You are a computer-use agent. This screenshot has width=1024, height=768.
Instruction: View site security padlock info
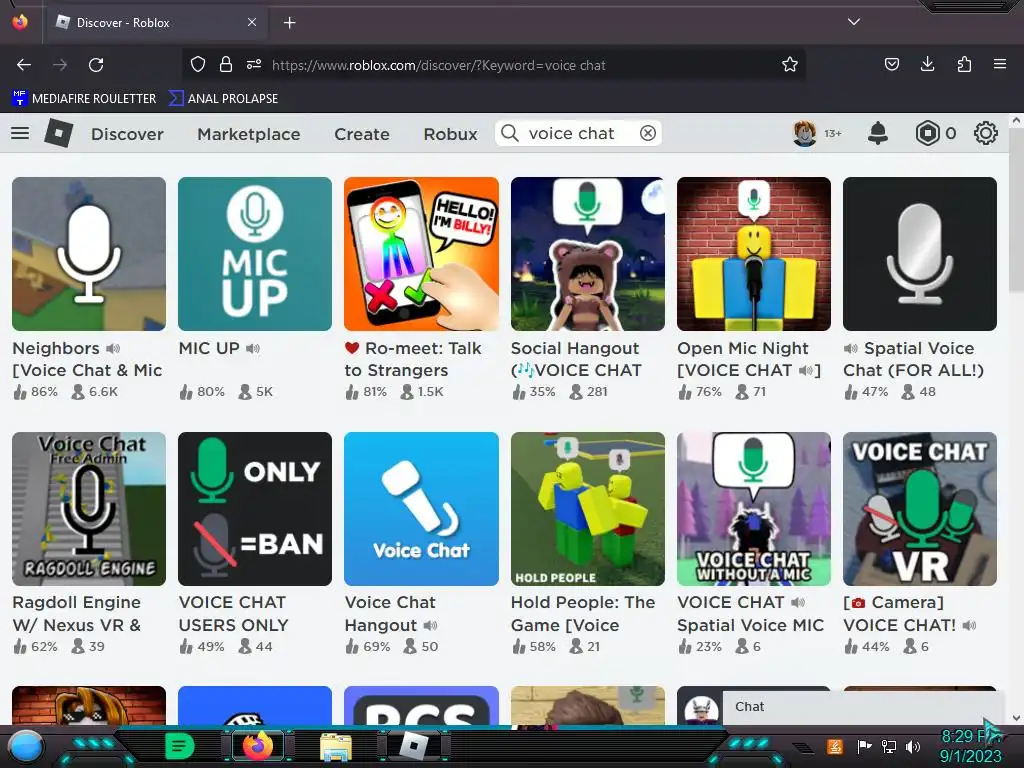pos(226,64)
